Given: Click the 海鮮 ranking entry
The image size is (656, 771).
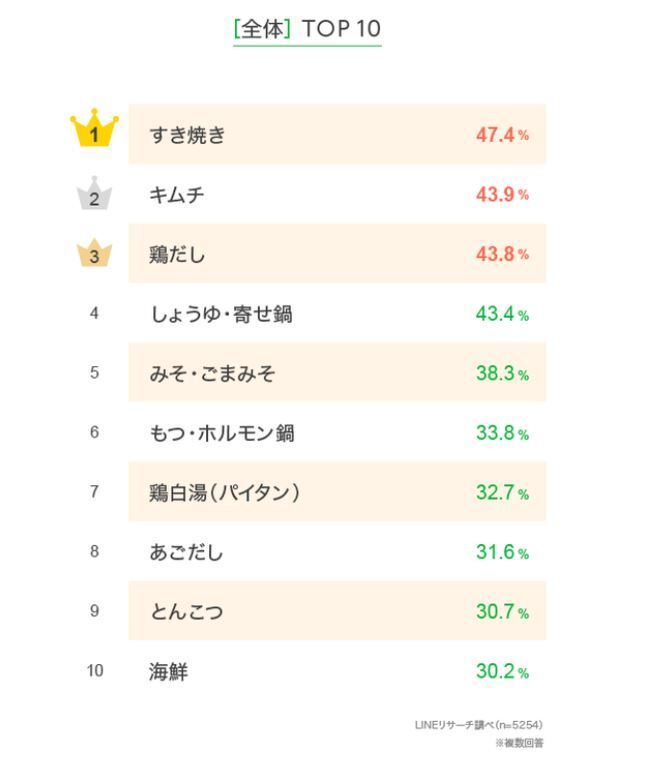Looking at the screenshot, I should click(x=168, y=671).
